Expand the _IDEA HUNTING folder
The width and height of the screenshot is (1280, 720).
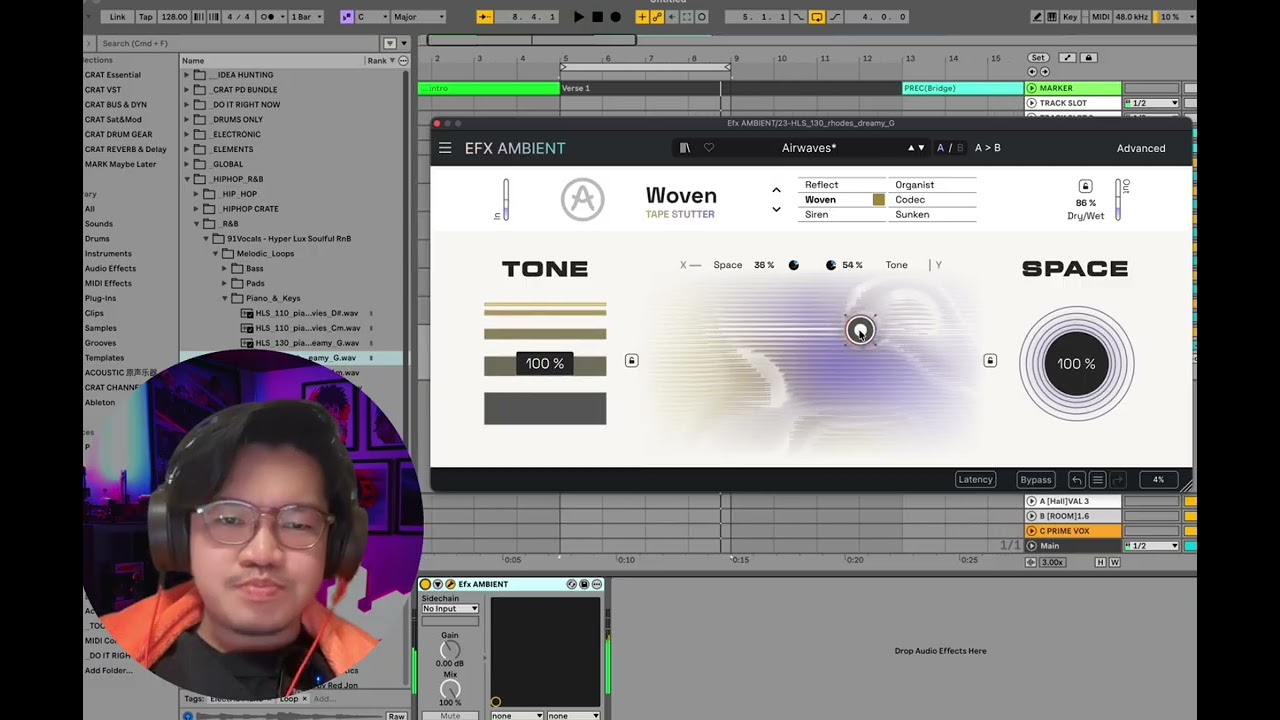(x=186, y=75)
